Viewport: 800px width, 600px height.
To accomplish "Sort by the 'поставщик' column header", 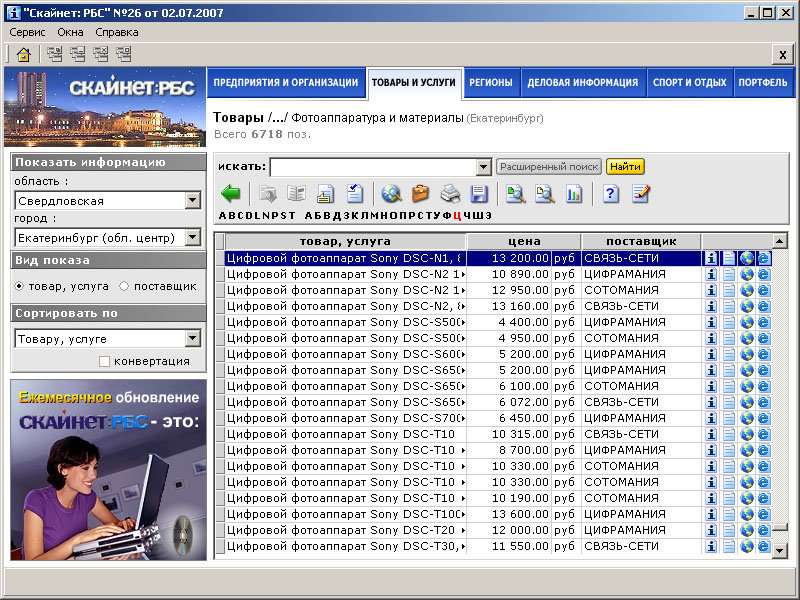I will pos(641,241).
